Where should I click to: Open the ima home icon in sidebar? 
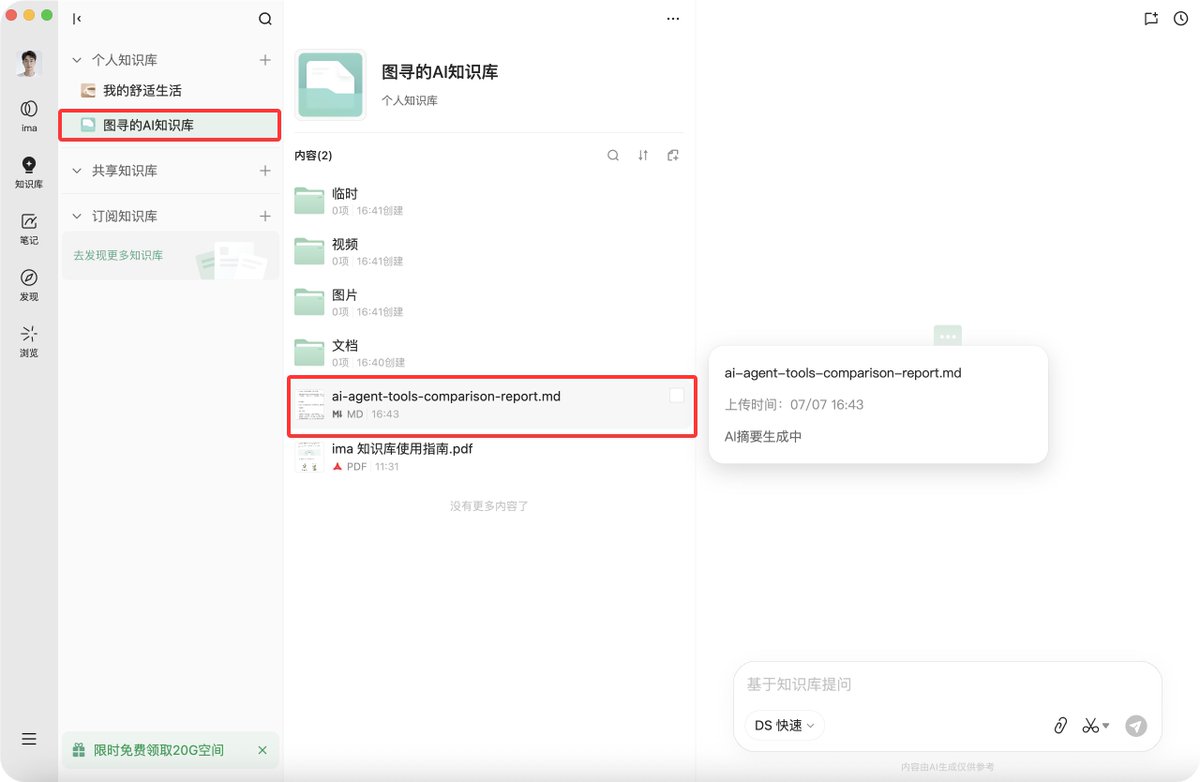[x=29, y=114]
